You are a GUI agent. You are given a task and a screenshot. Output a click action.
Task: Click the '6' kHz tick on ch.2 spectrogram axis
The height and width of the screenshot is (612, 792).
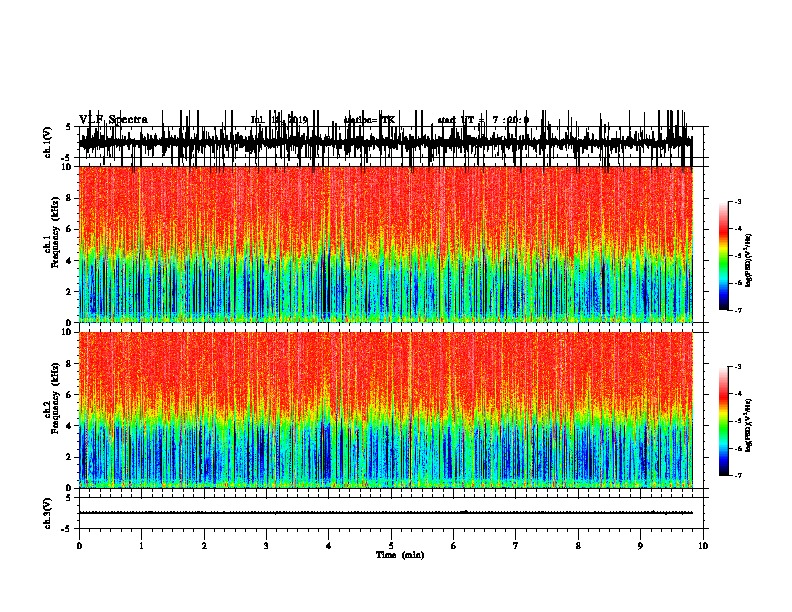click(70, 394)
